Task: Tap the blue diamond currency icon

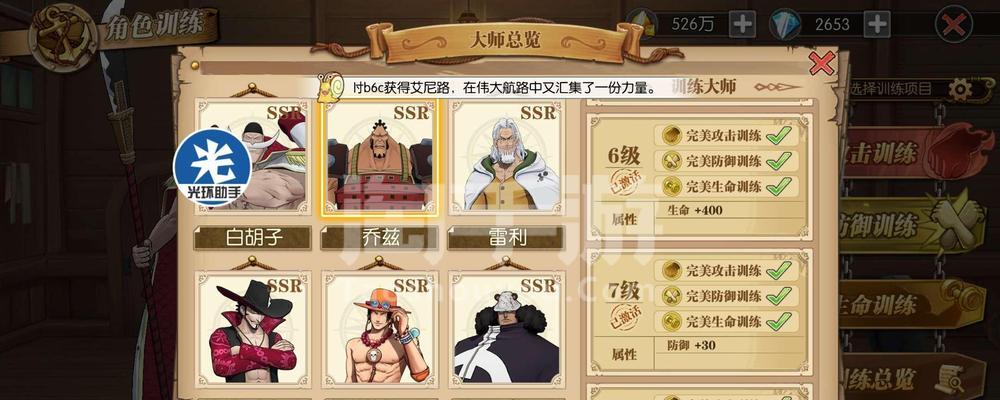Action: 786,24
